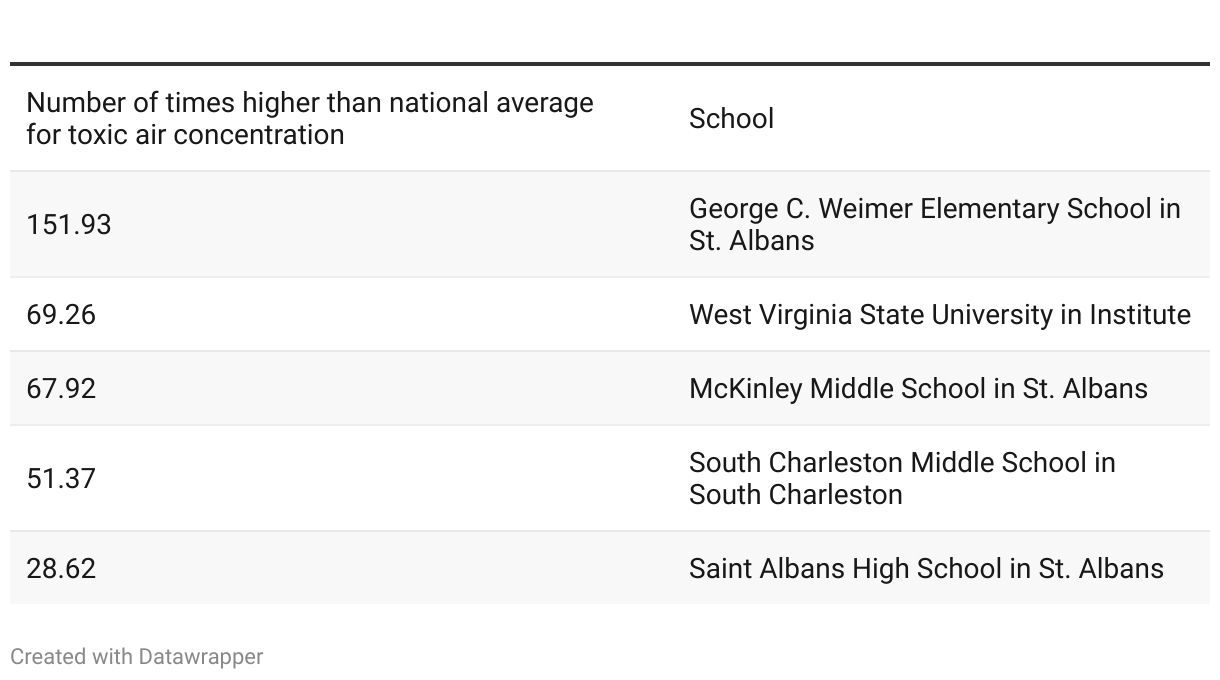
Task: Click McKinley Middle School in St. Albans
Action: click(x=918, y=388)
